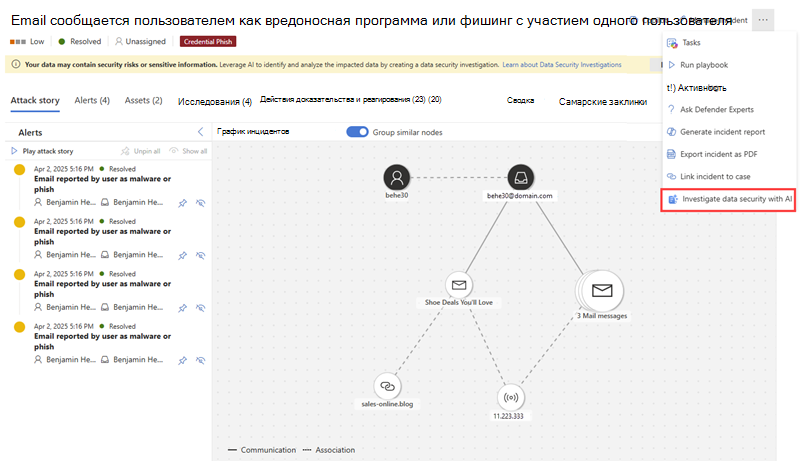Click yellow severity dot of first alert
800x461 pixels.
(x=19, y=170)
